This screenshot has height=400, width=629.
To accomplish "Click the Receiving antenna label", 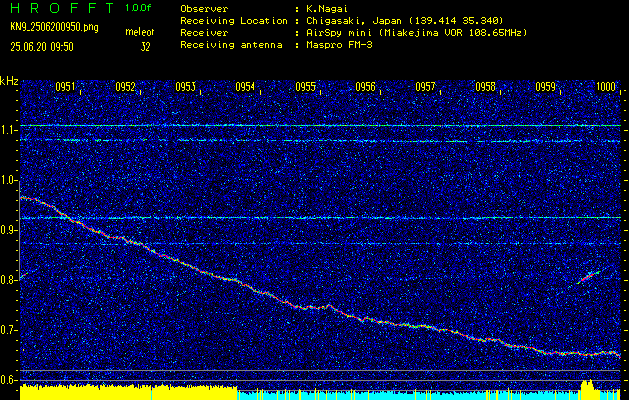I will click(231, 45).
